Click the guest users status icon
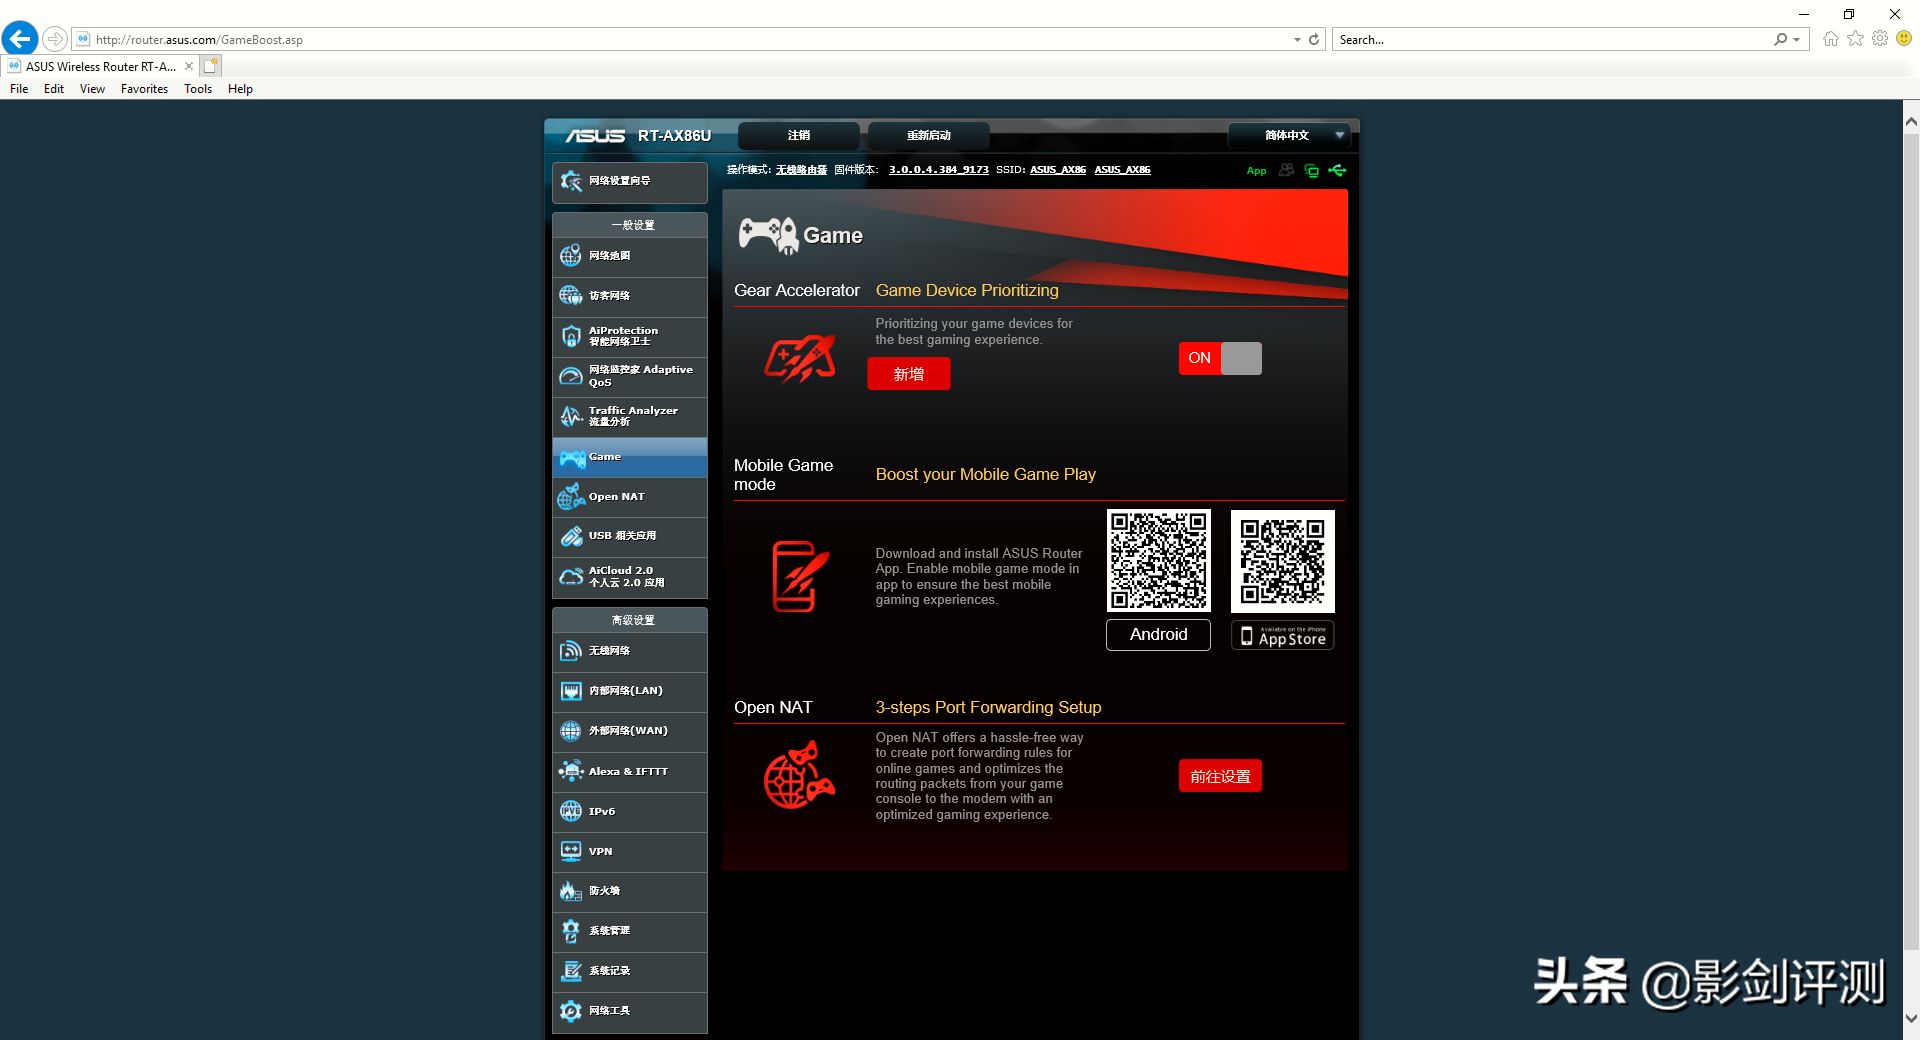 point(1287,170)
